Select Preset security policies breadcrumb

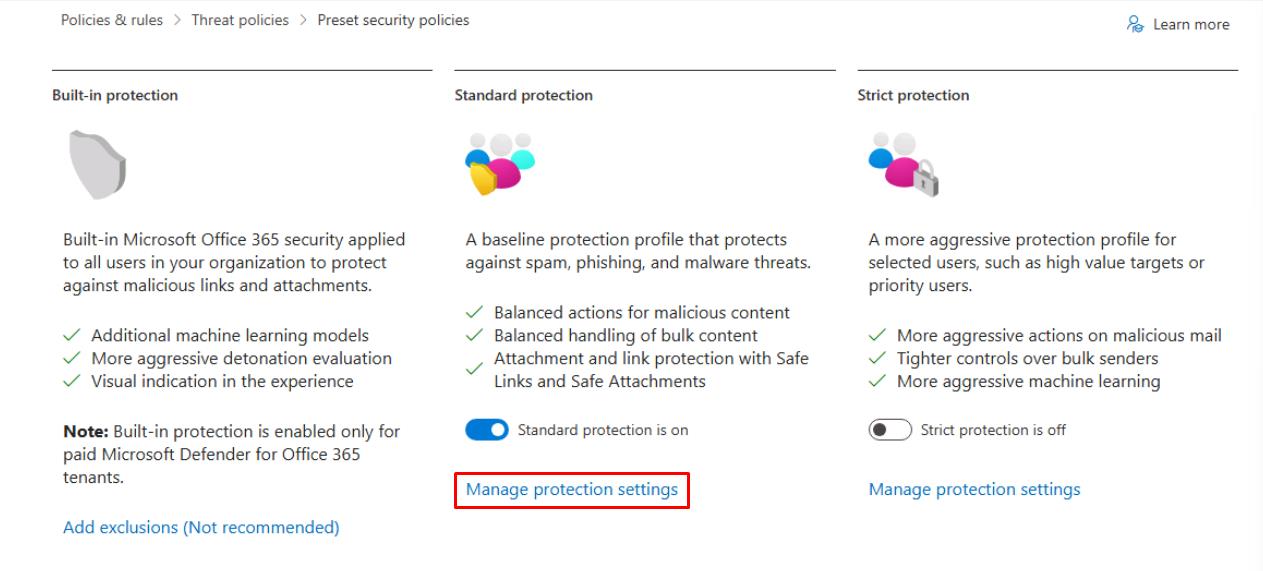point(393,20)
